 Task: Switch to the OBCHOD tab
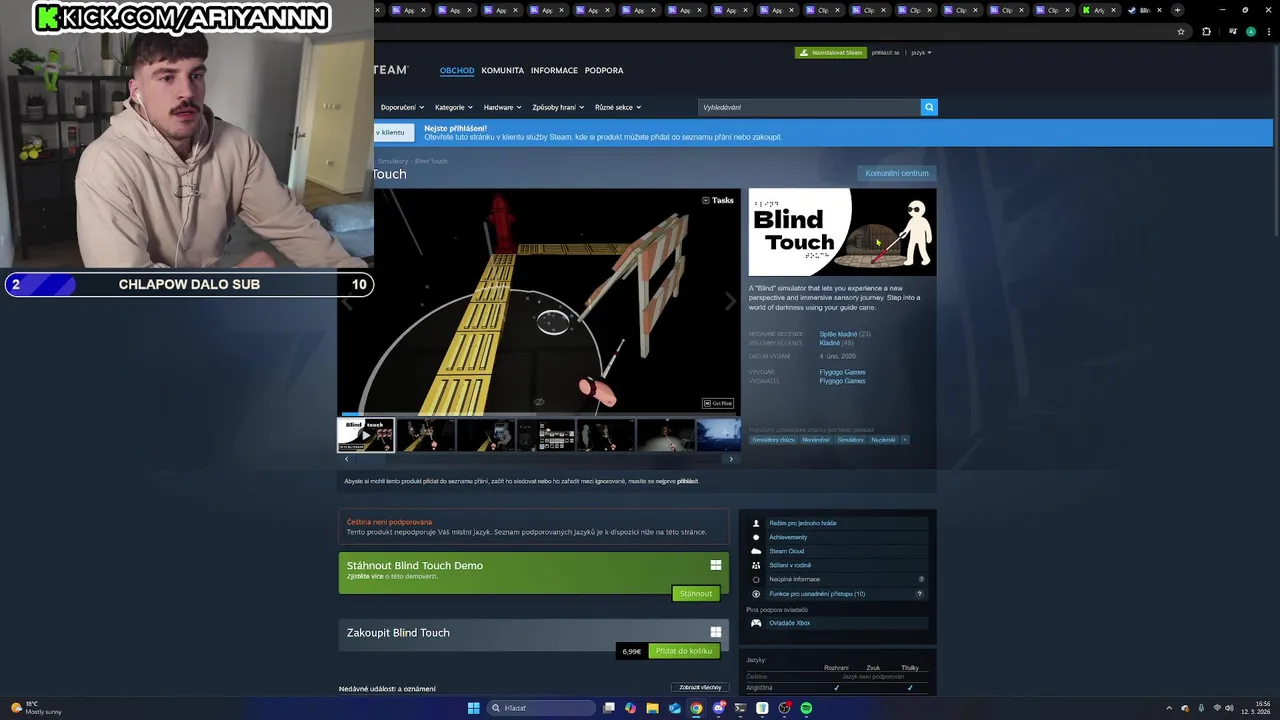click(457, 70)
